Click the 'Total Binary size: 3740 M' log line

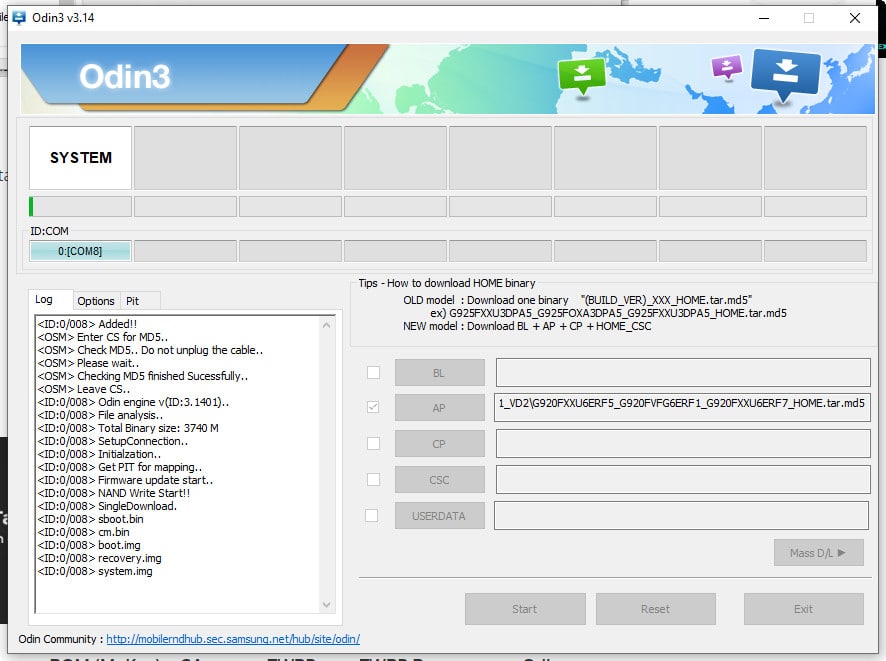tap(128, 428)
